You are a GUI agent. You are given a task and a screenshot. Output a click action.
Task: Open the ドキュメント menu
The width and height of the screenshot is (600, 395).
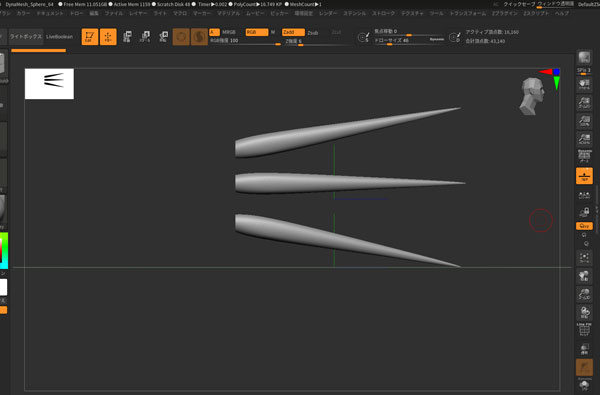click(x=50, y=13)
